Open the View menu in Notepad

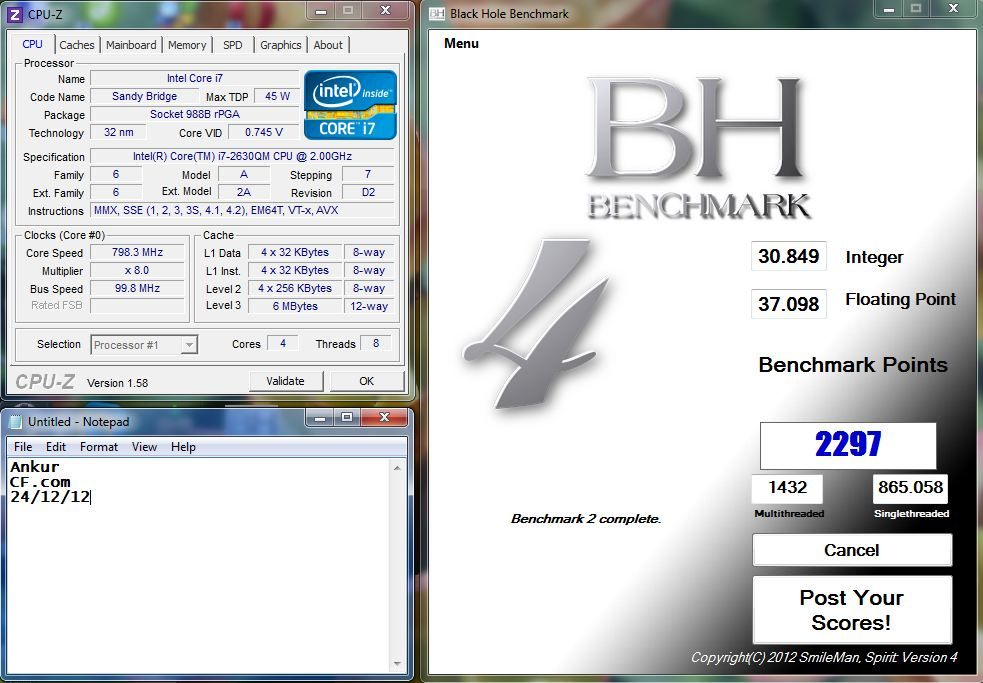click(144, 447)
